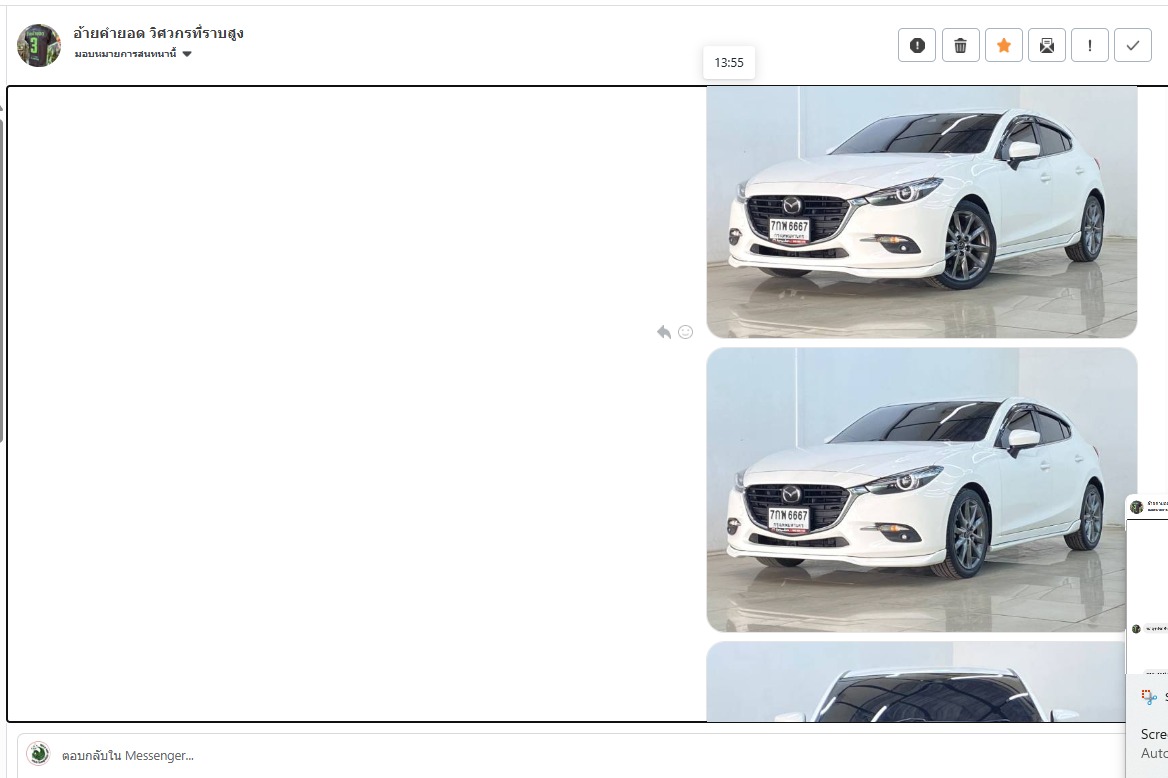Image resolution: width=1168 pixels, height=778 pixels.
Task: Click the orange star icon
Action: pyautogui.click(x=1003, y=45)
